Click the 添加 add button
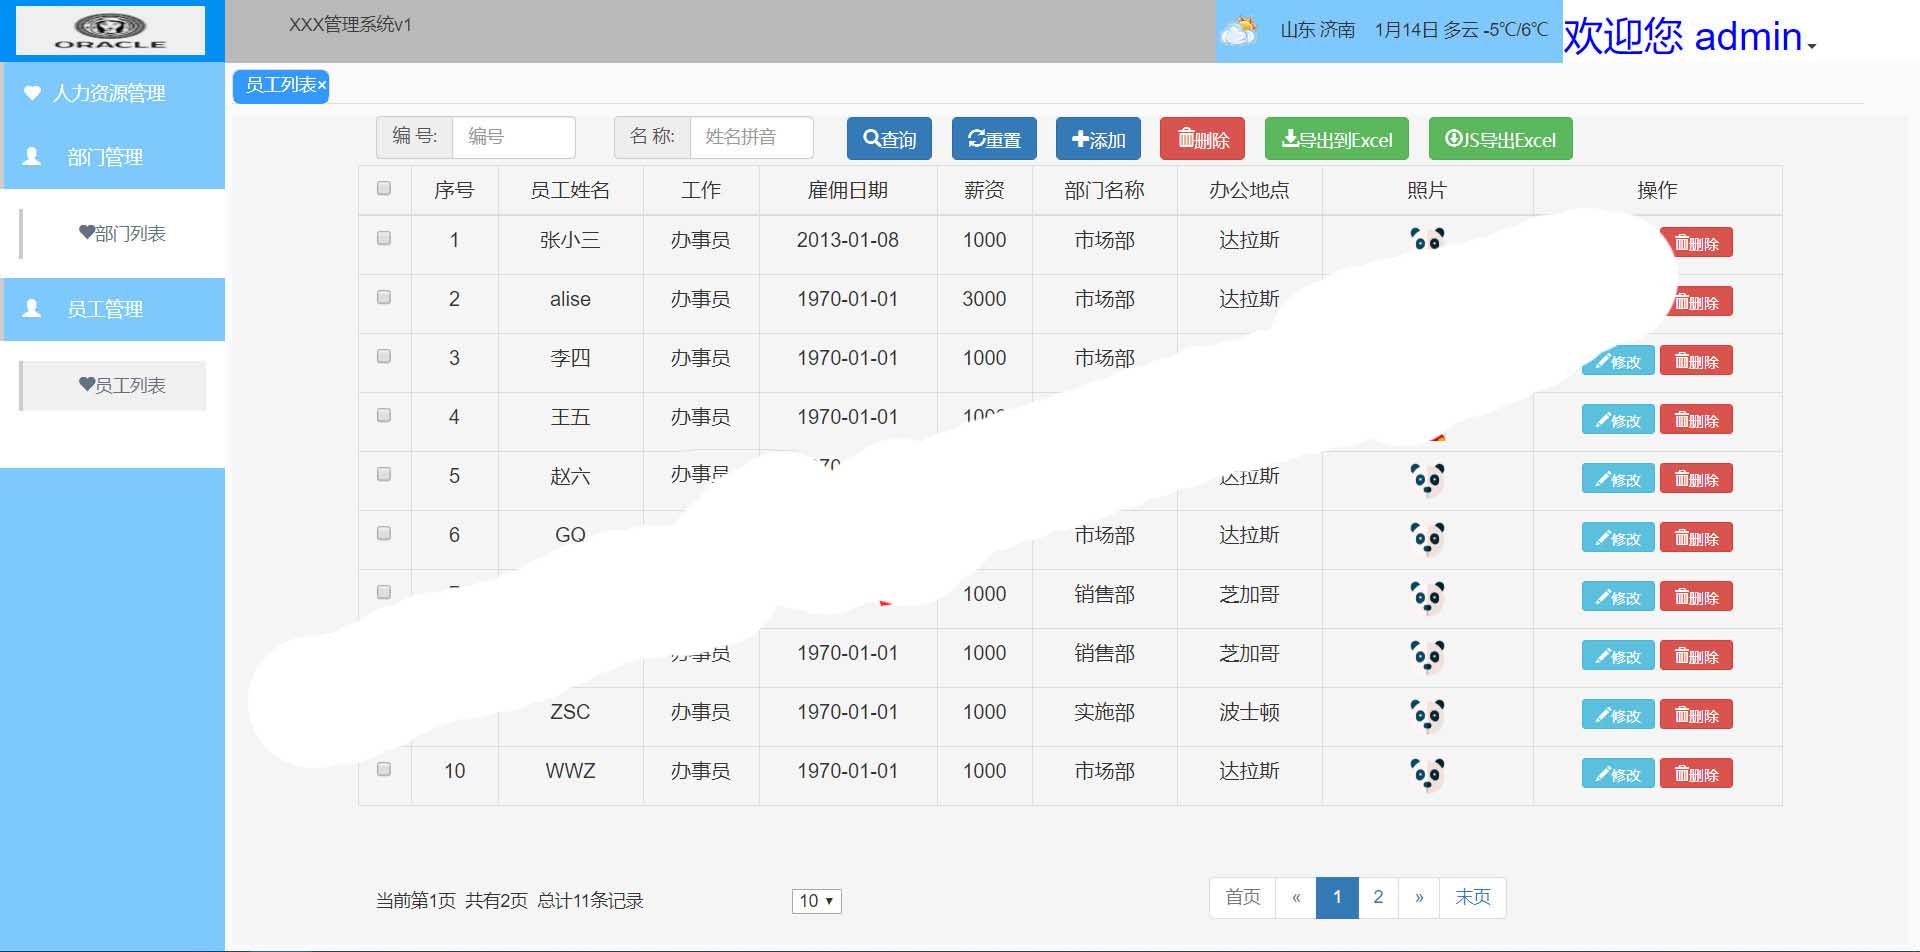 (x=1098, y=139)
